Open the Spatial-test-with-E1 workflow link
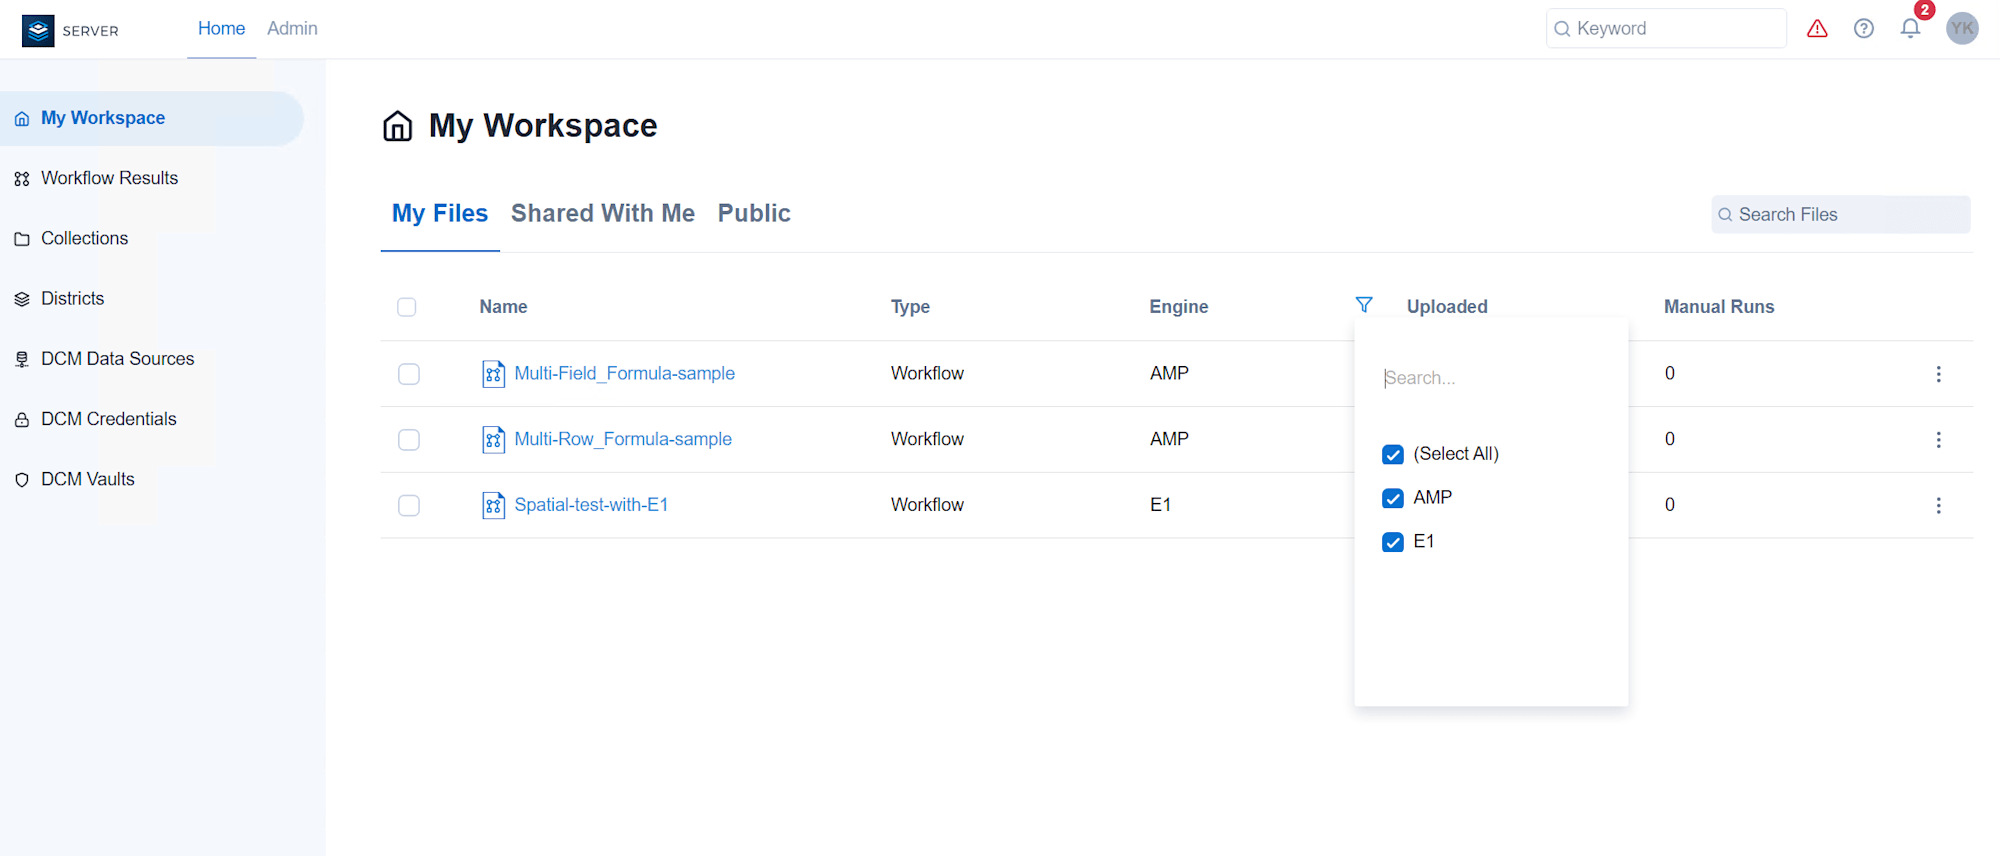The width and height of the screenshot is (2000, 856). [591, 505]
